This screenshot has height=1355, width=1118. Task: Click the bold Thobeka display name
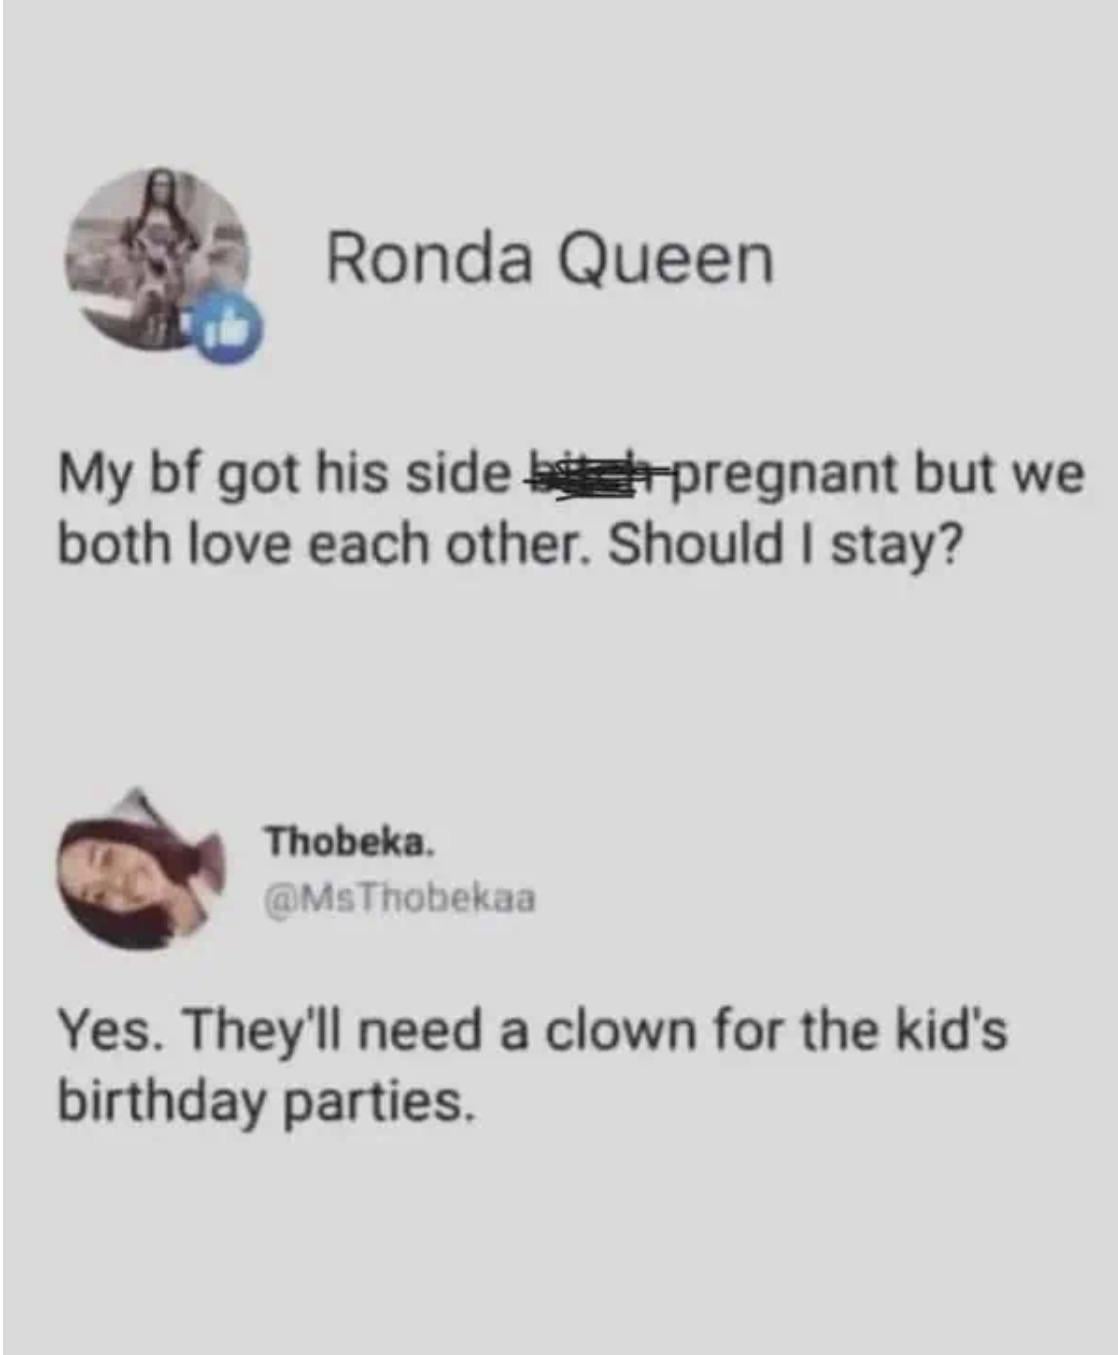click(349, 841)
